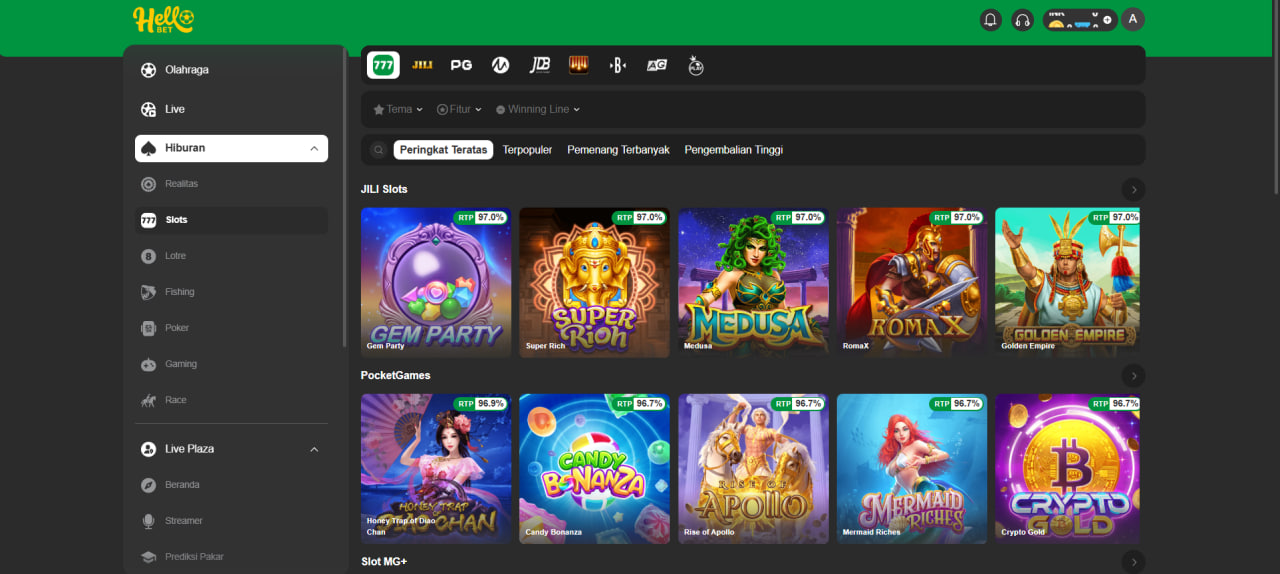The image size is (1280, 574).
Task: Select the PG provider icon
Action: pyautogui.click(x=461, y=65)
